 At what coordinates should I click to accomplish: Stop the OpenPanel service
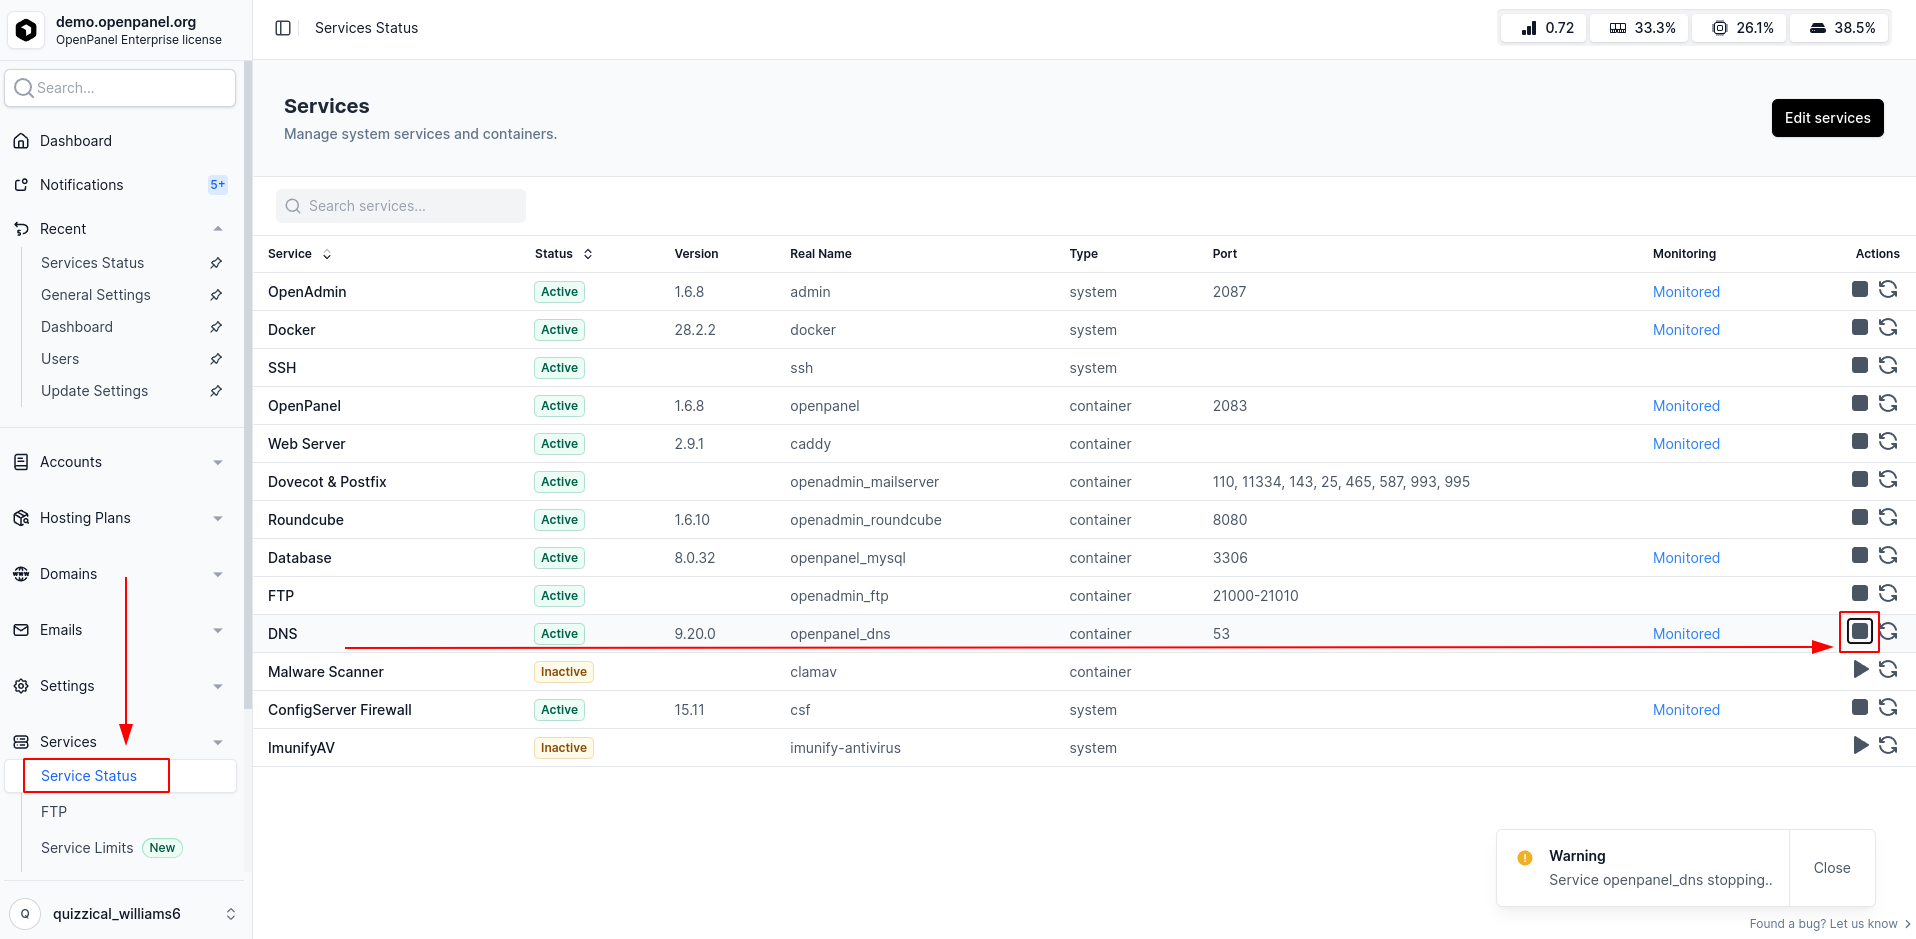(1860, 404)
